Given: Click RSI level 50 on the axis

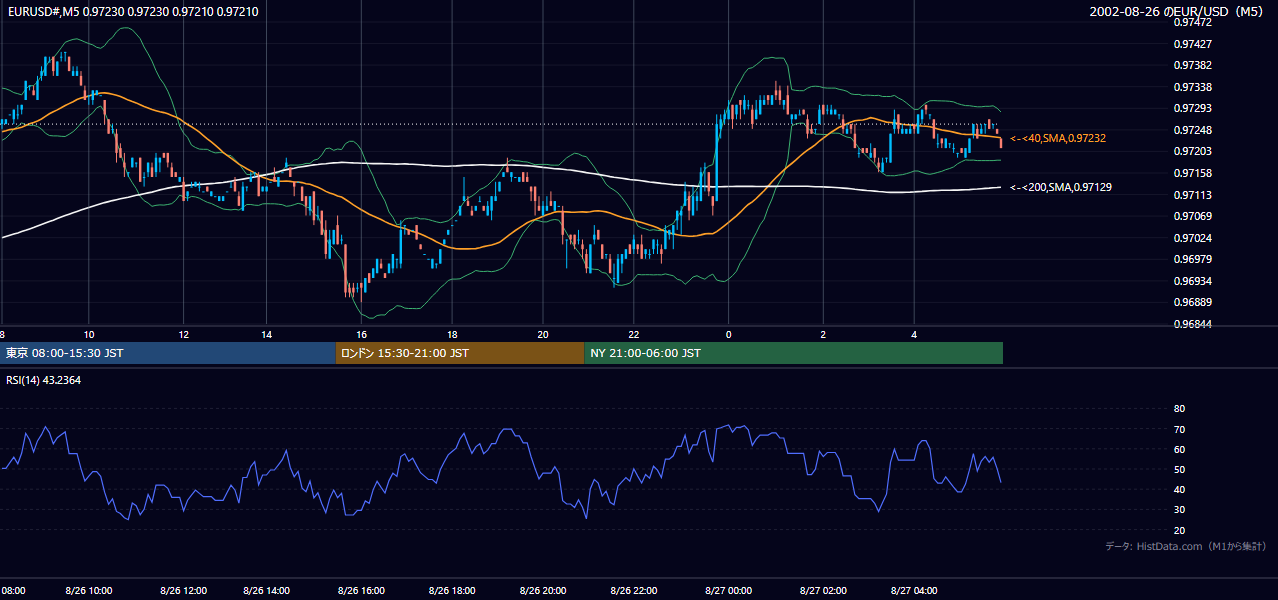Looking at the screenshot, I should click(1179, 469).
